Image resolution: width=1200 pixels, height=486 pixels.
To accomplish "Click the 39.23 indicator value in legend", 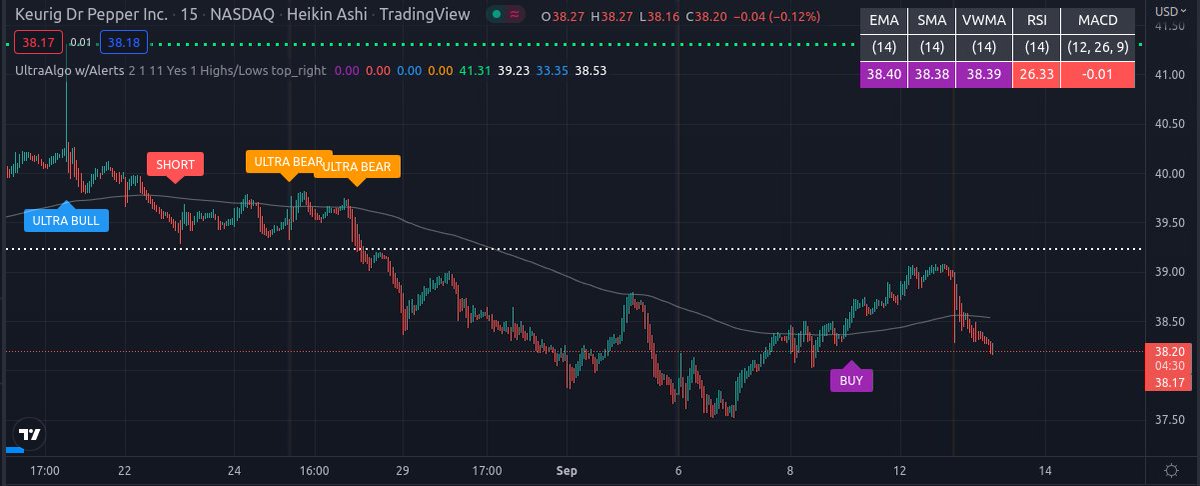I will pos(513,71).
